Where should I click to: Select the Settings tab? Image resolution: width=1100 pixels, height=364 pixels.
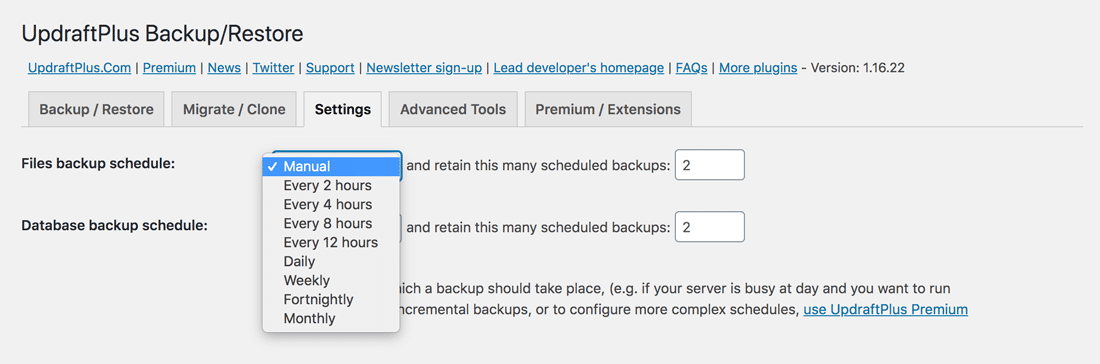pyautogui.click(x=342, y=109)
